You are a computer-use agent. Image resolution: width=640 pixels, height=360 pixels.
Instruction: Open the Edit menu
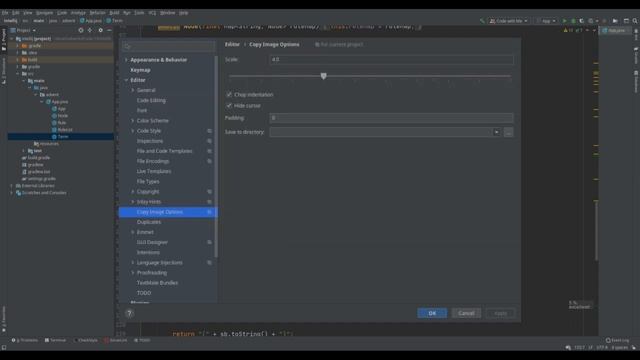[x=16, y=13]
